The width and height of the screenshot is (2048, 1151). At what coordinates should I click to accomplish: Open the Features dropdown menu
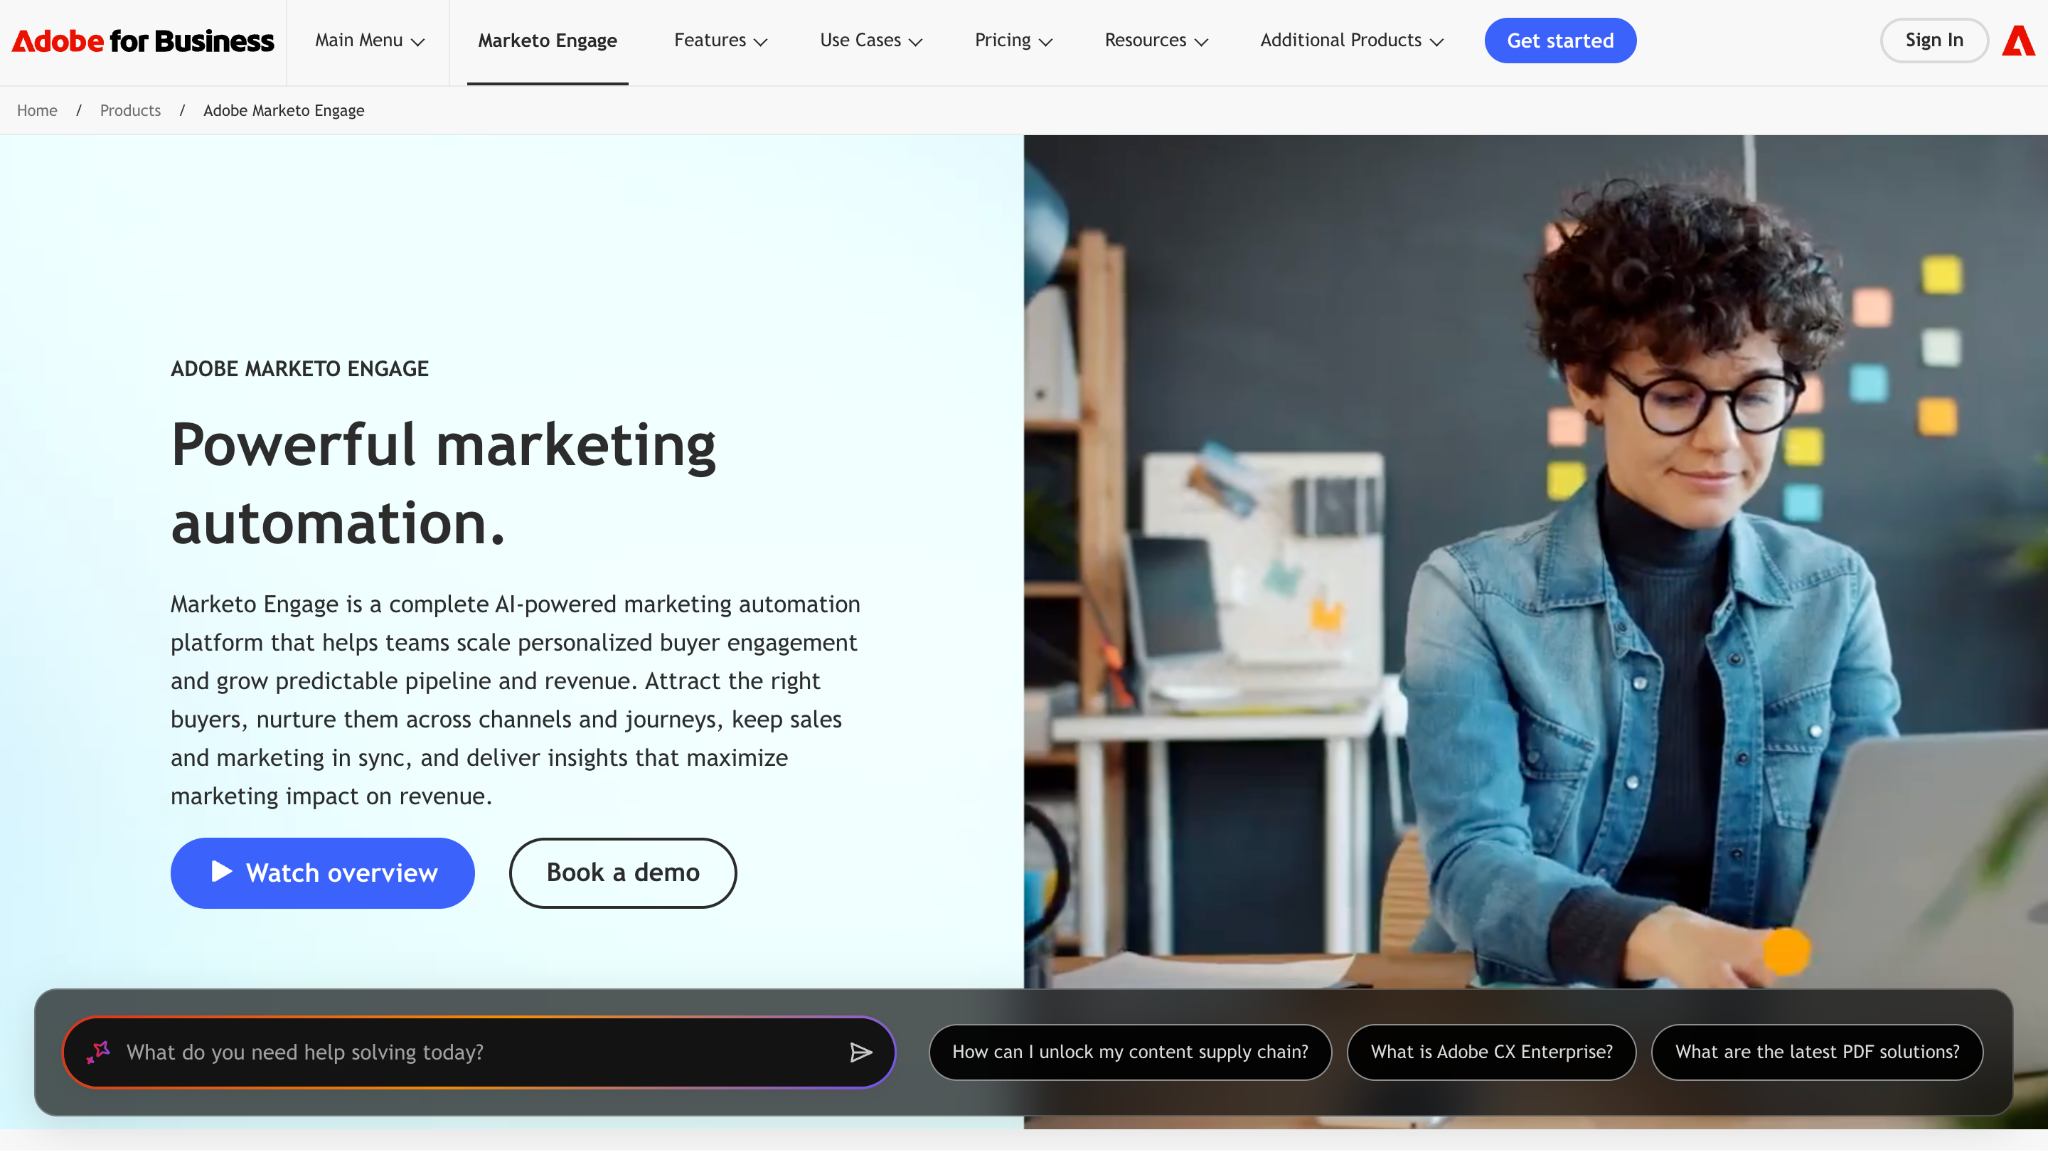pos(720,41)
